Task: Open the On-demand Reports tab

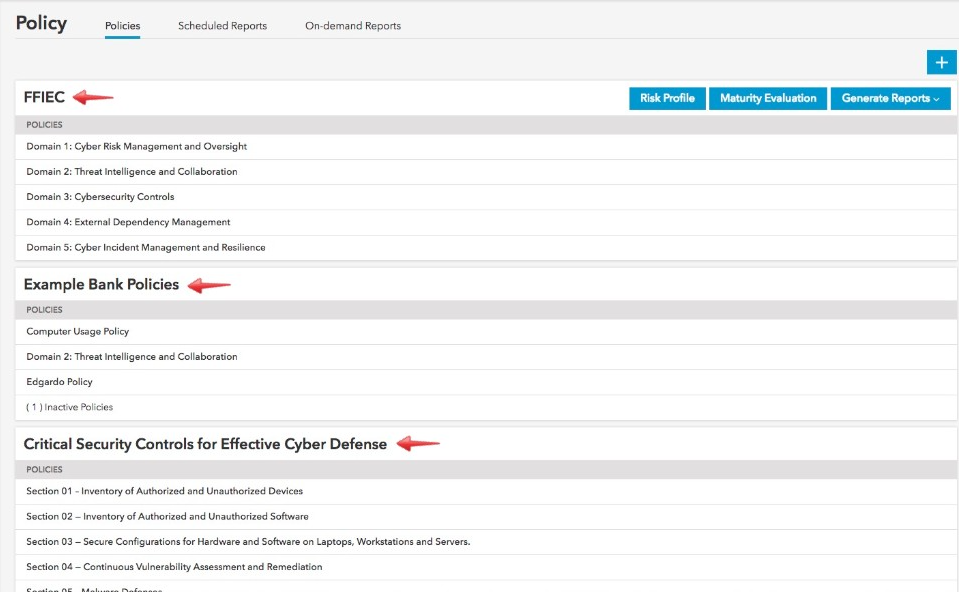Action: pyautogui.click(x=353, y=26)
